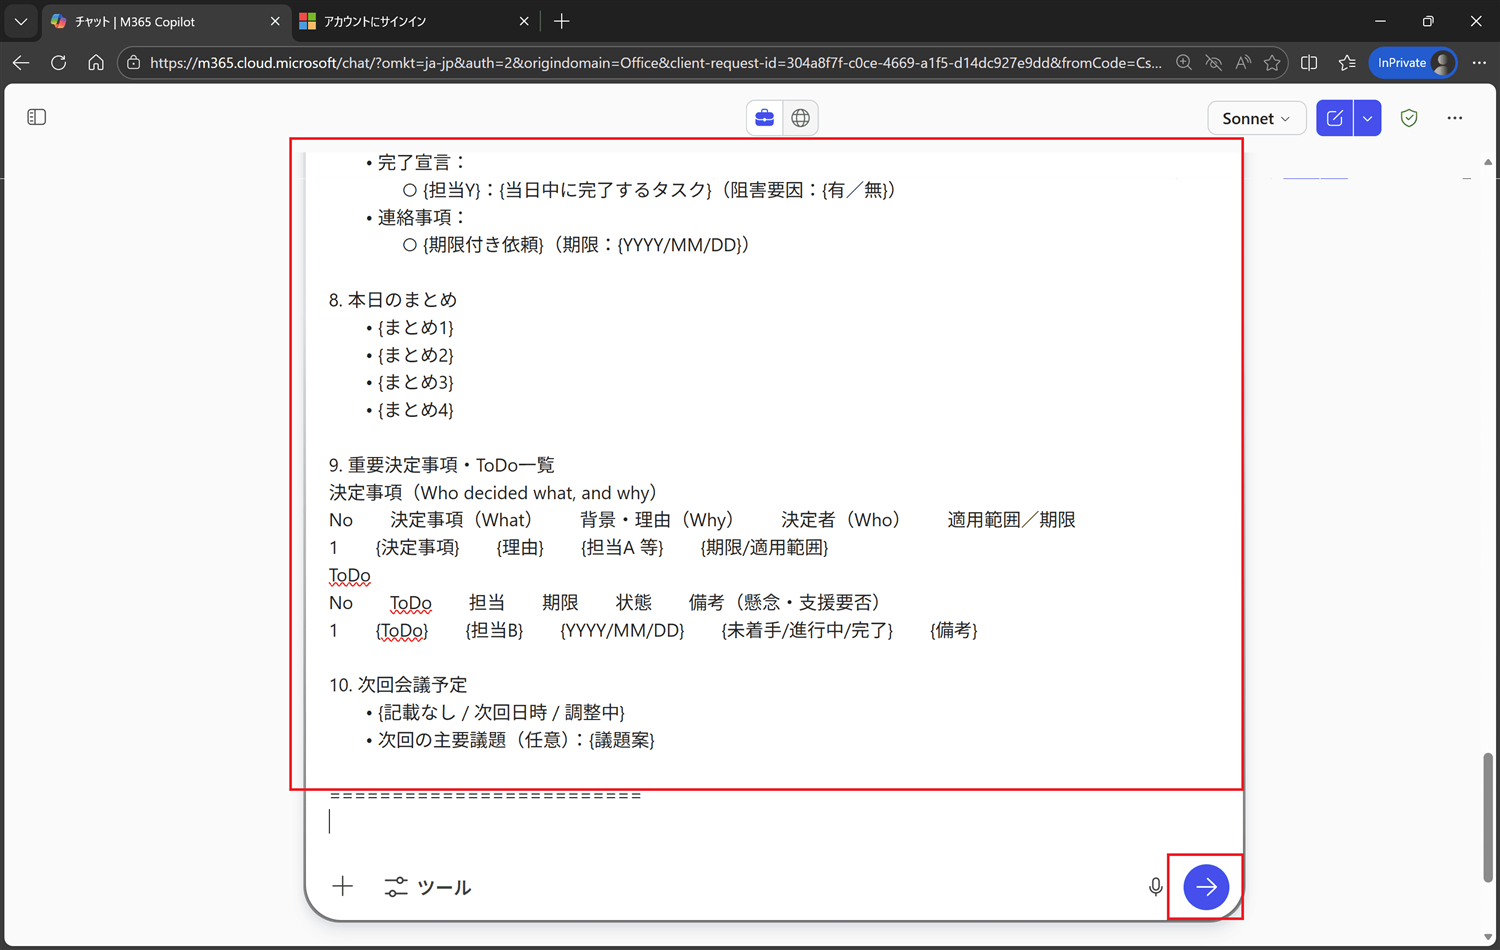Screen dimensions: 1500x950
Task: Collapse the conversation sidebar panel icon
Action: click(x=36, y=116)
